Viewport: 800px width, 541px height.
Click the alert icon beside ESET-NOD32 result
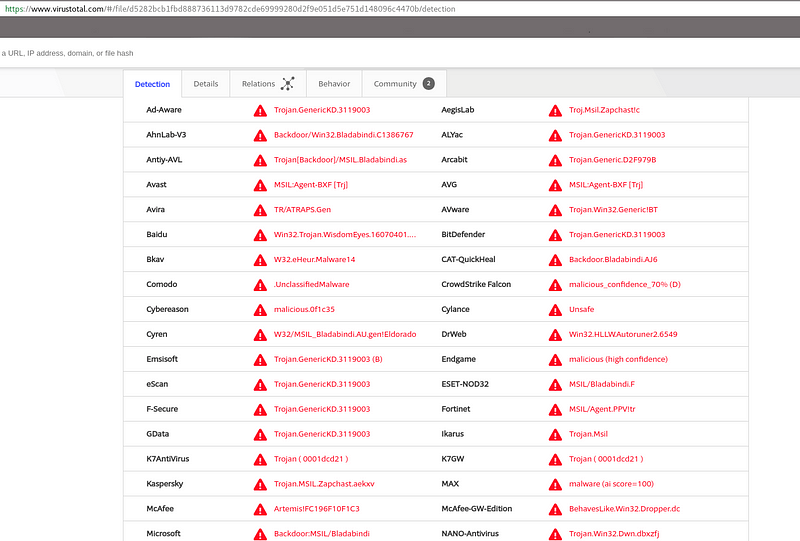pyautogui.click(x=555, y=384)
